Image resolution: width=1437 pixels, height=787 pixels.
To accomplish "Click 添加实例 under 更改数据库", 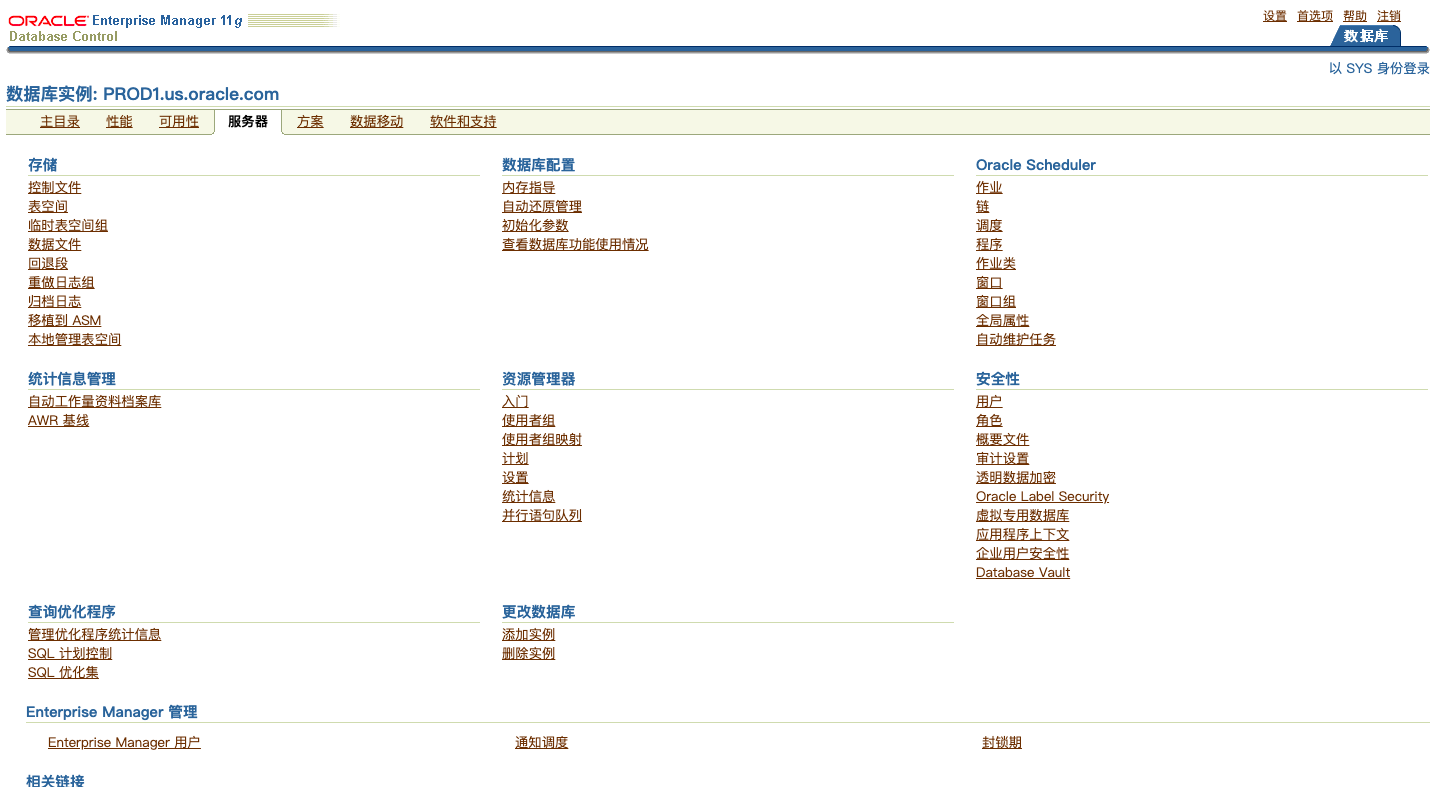I will [x=529, y=634].
